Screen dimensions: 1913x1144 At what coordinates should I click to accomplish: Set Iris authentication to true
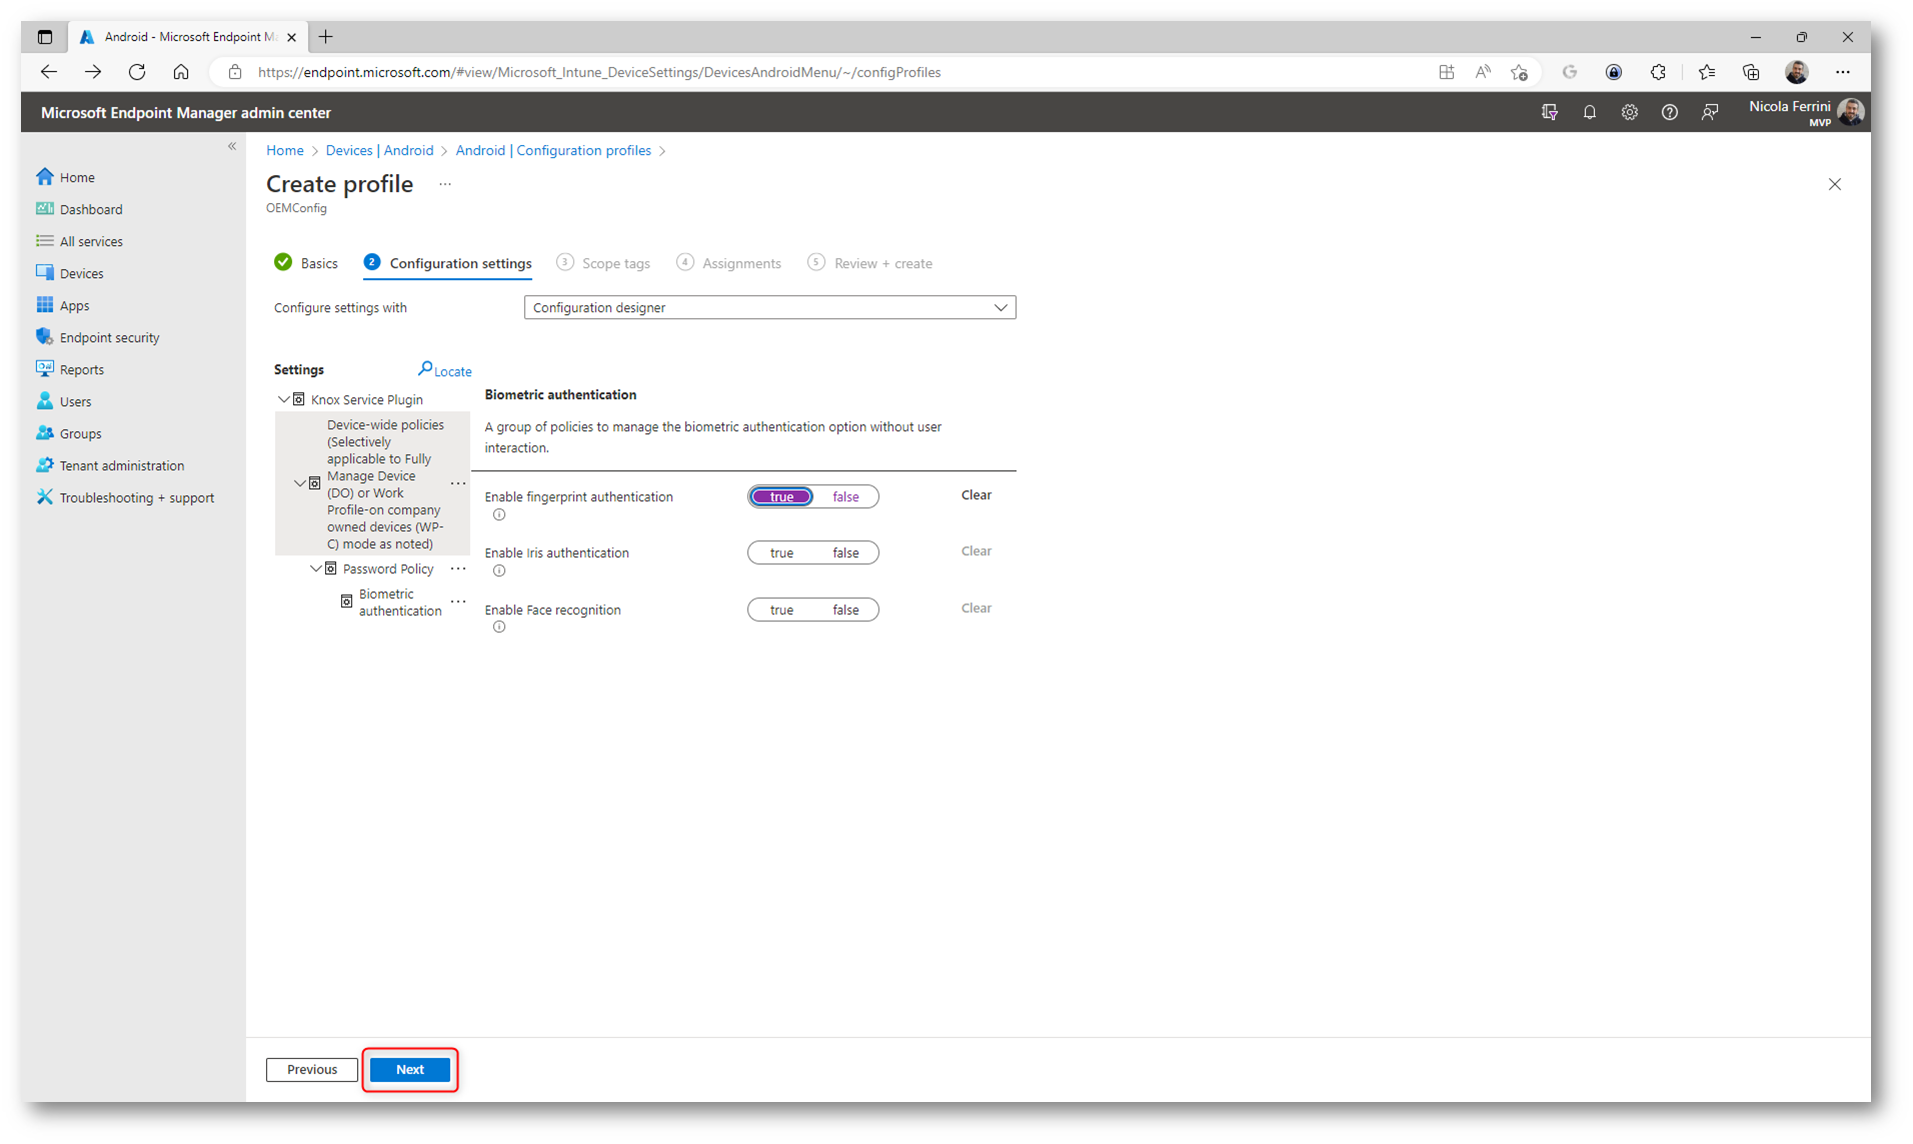coord(781,553)
